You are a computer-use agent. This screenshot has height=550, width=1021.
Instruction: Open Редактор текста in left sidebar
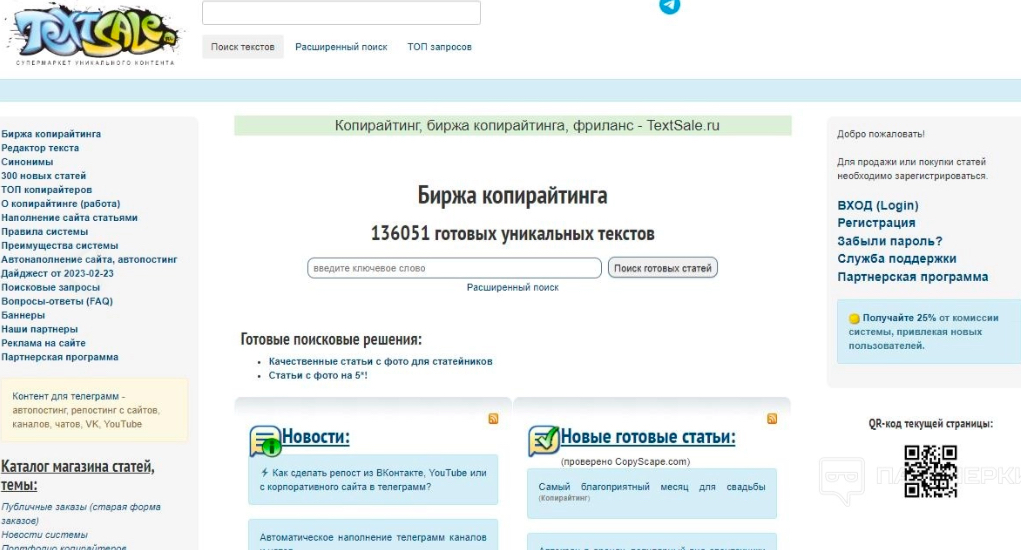pyautogui.click(x=40, y=148)
